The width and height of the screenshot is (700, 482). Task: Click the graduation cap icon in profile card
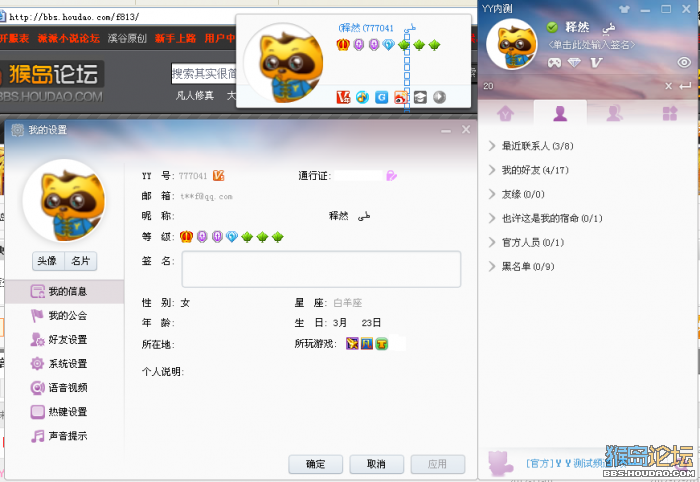pyautogui.click(x=420, y=97)
